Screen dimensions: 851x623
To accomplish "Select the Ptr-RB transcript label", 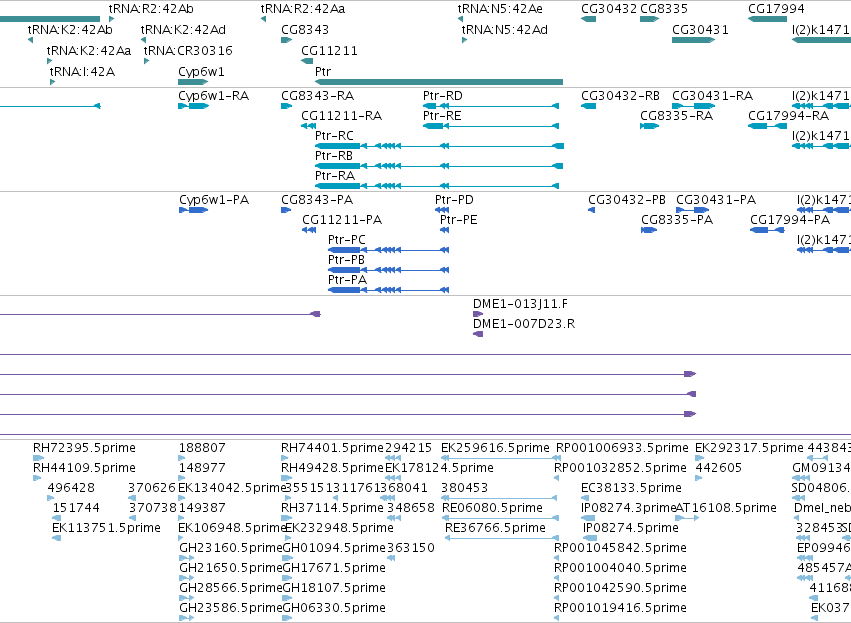I will pyautogui.click(x=334, y=156).
